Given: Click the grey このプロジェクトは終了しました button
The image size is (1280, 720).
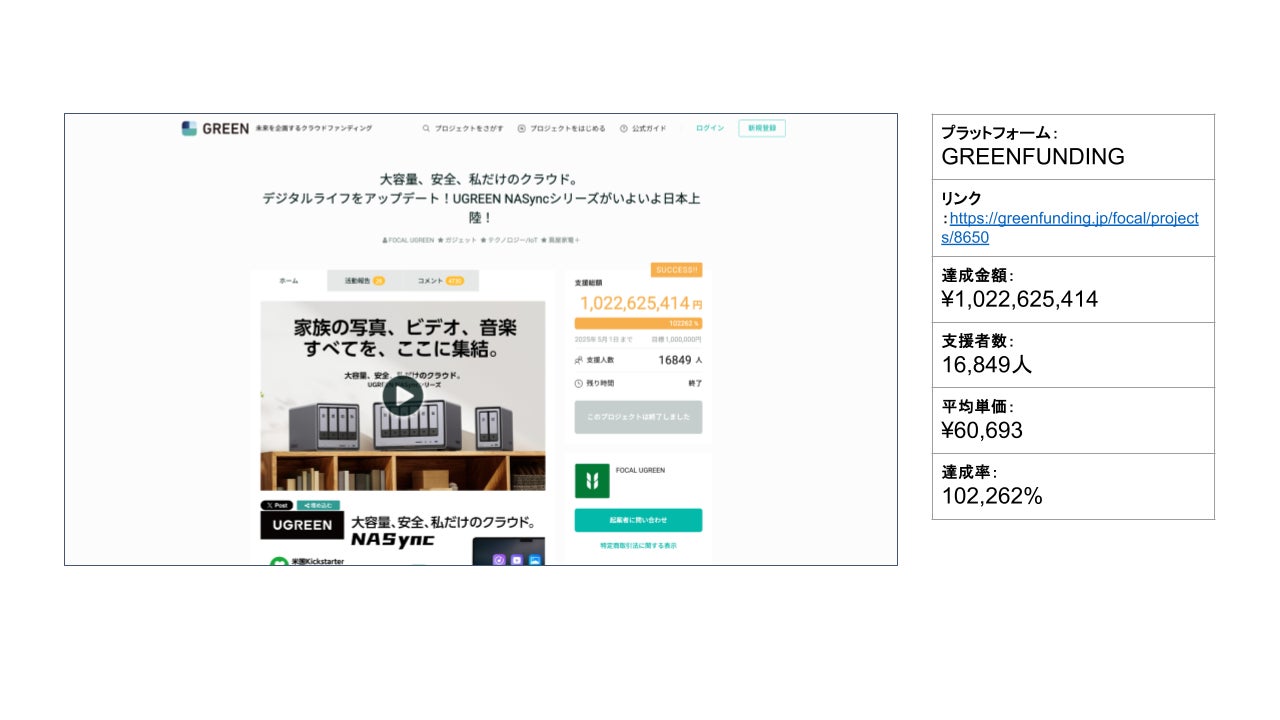Looking at the screenshot, I should pyautogui.click(x=638, y=417).
